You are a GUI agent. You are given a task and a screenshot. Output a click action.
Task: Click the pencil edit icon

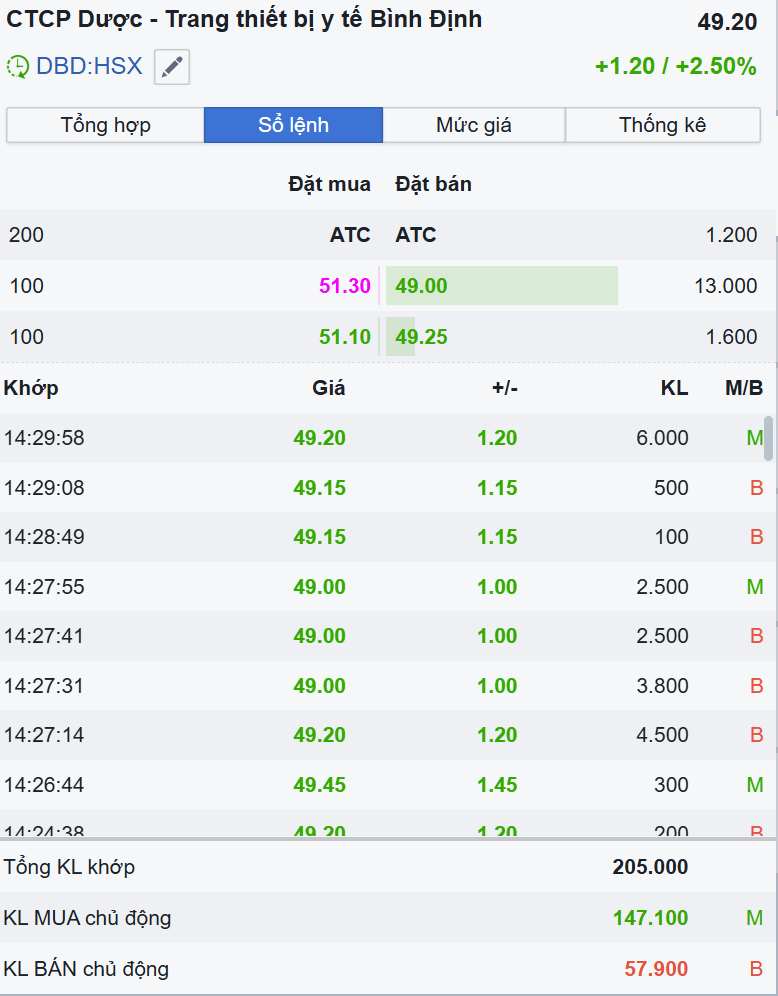172,67
